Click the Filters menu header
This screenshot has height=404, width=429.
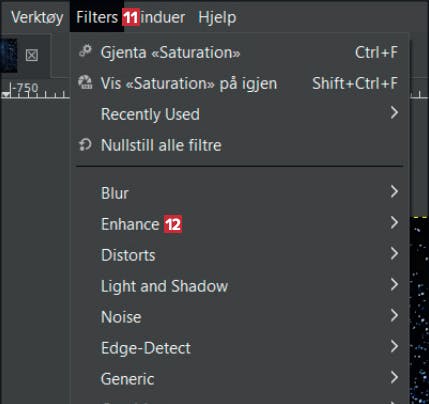pyautogui.click(x=97, y=17)
